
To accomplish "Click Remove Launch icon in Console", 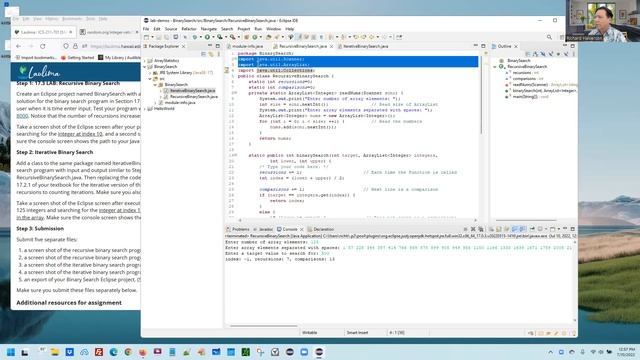I will [x=473, y=229].
